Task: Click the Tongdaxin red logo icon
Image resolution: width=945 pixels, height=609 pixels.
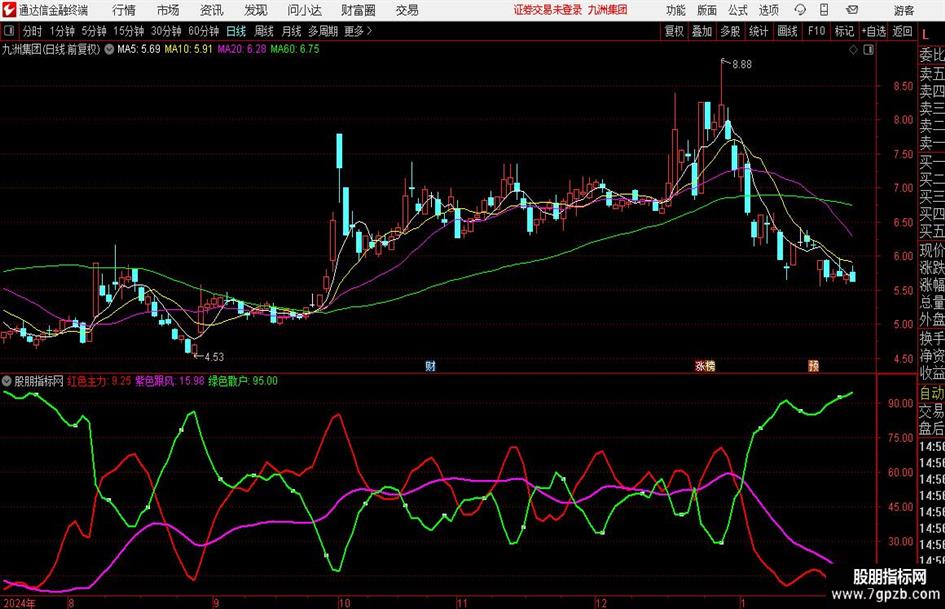Action: pyautogui.click(x=9, y=10)
